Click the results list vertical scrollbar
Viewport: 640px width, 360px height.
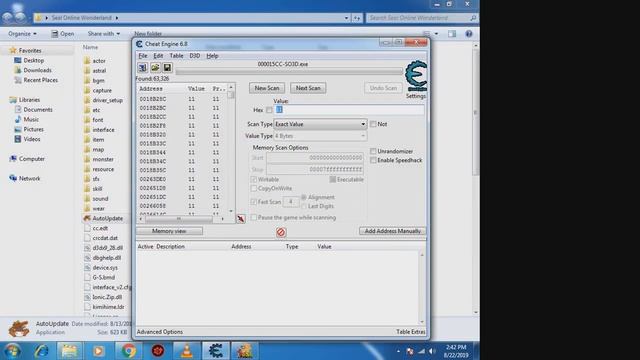[231, 149]
